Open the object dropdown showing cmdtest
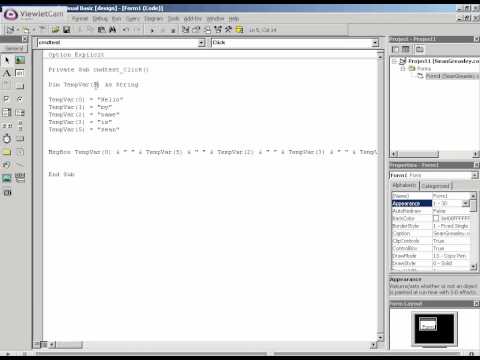 tap(201, 43)
